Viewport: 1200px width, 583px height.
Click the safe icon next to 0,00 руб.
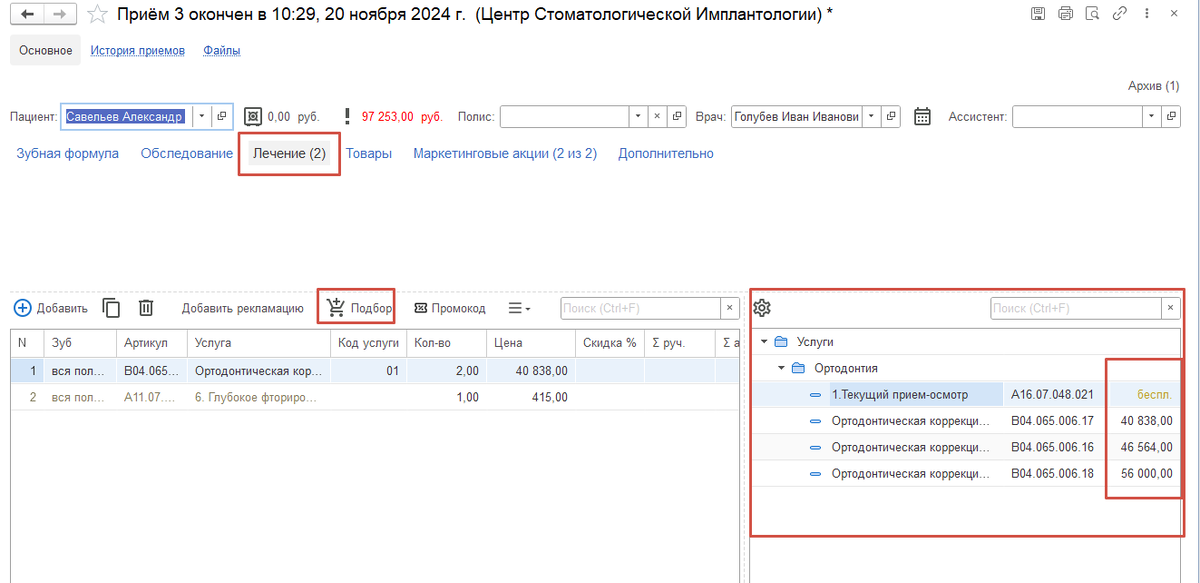tap(252, 116)
